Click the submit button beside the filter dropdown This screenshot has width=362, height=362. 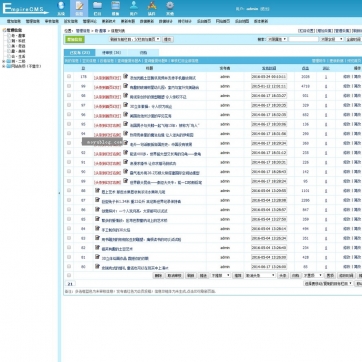(x=167, y=39)
